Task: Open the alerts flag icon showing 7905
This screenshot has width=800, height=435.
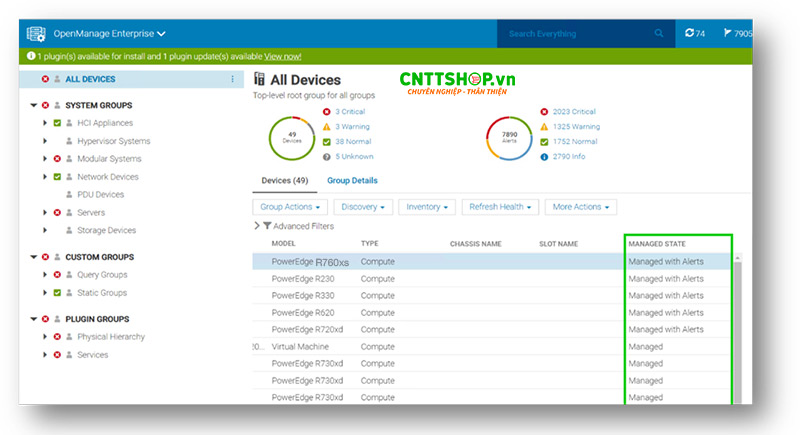Action: point(737,33)
